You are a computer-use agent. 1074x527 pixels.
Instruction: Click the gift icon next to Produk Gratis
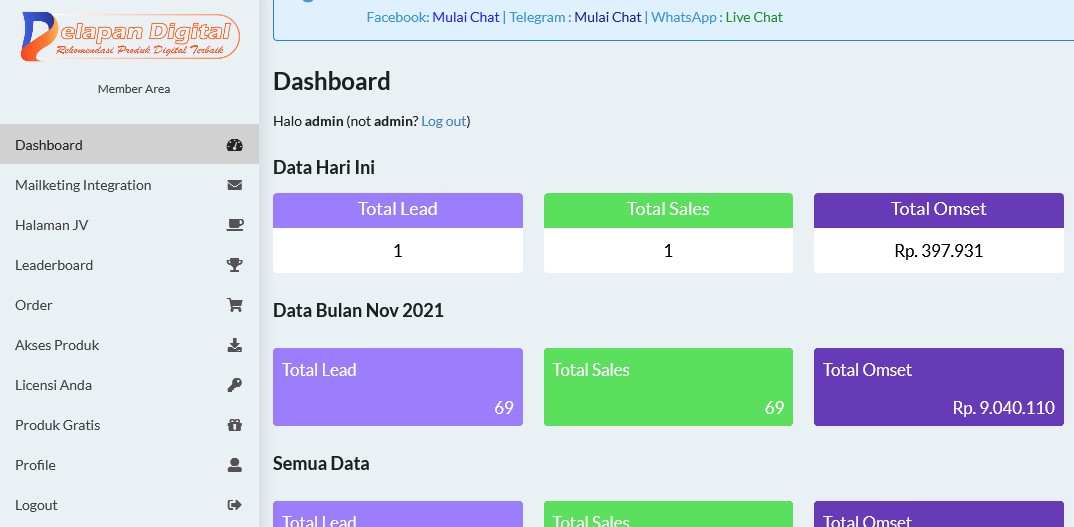click(235, 425)
